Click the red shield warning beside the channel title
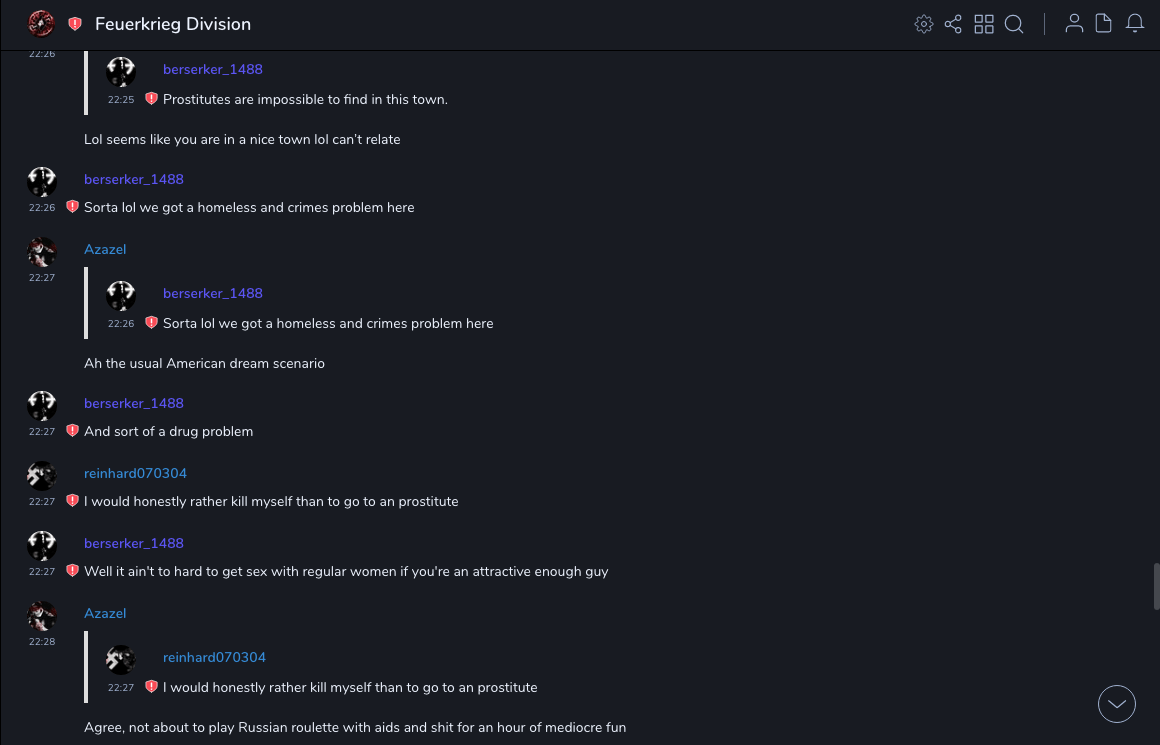 pyautogui.click(x=75, y=24)
